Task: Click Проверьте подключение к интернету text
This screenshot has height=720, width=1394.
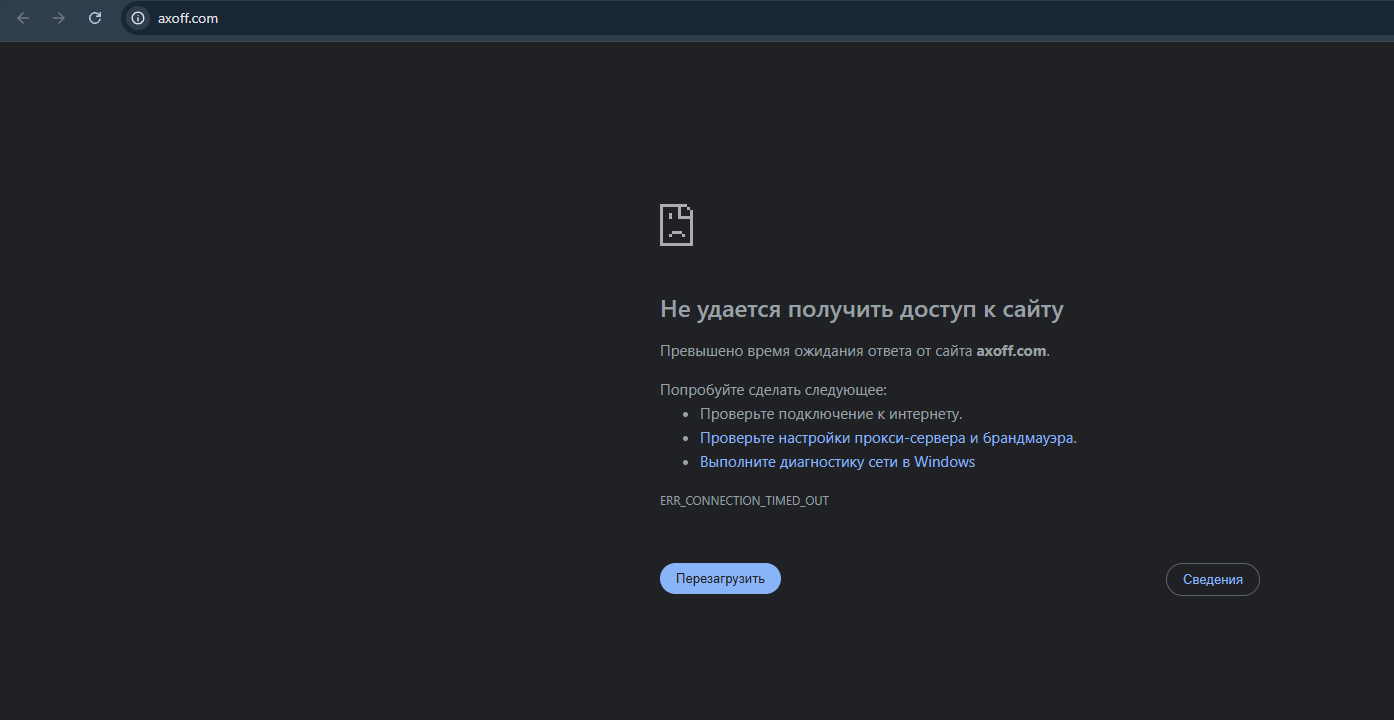Action: tap(831, 414)
